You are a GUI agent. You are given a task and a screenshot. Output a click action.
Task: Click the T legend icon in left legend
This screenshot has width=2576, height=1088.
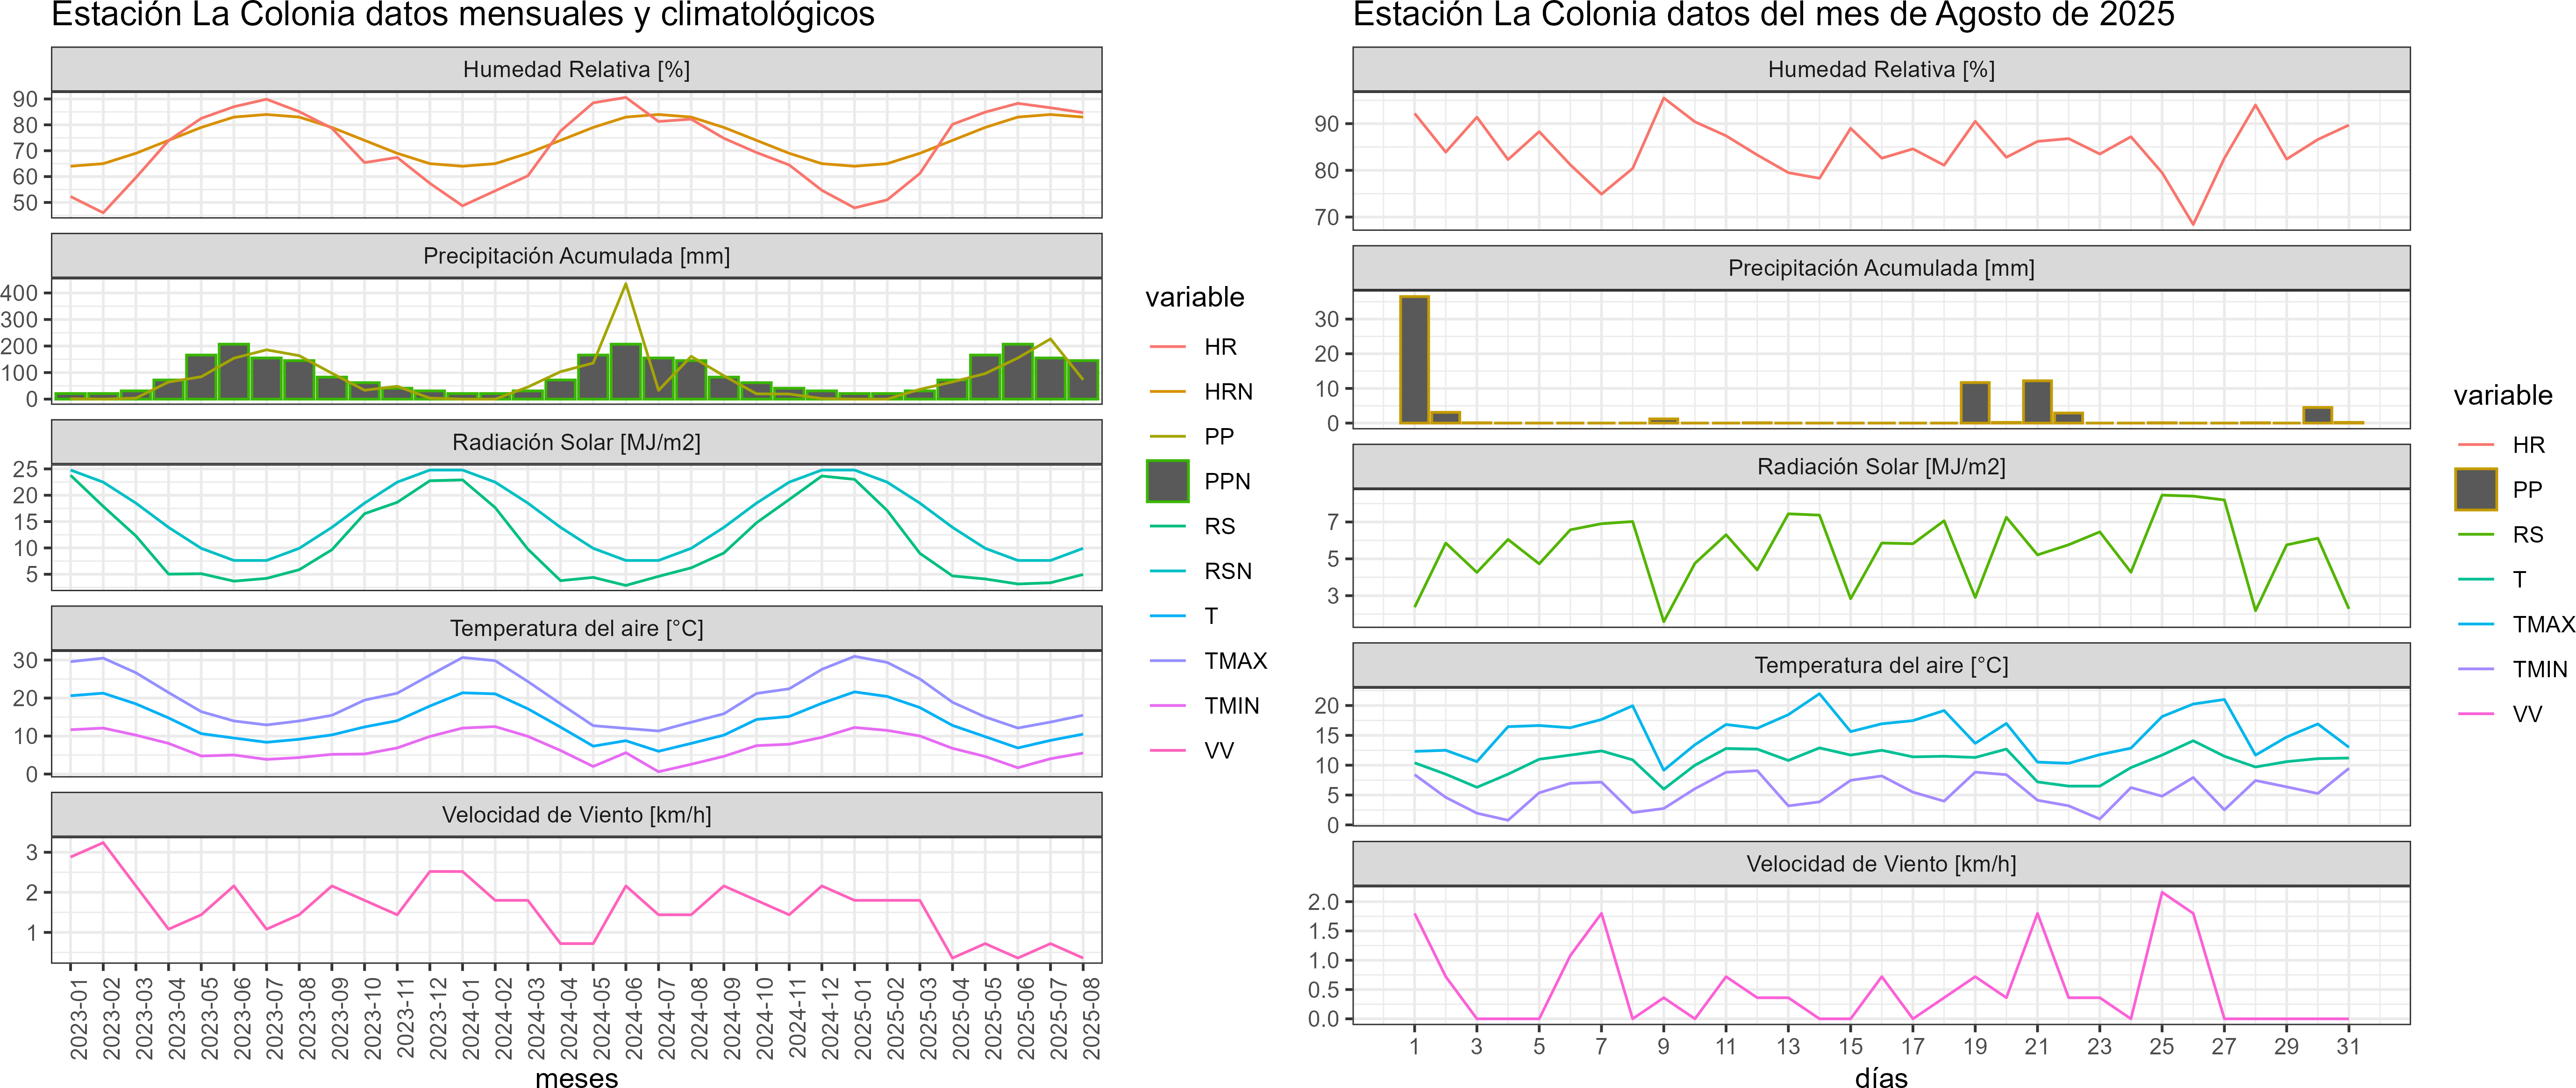click(1167, 616)
